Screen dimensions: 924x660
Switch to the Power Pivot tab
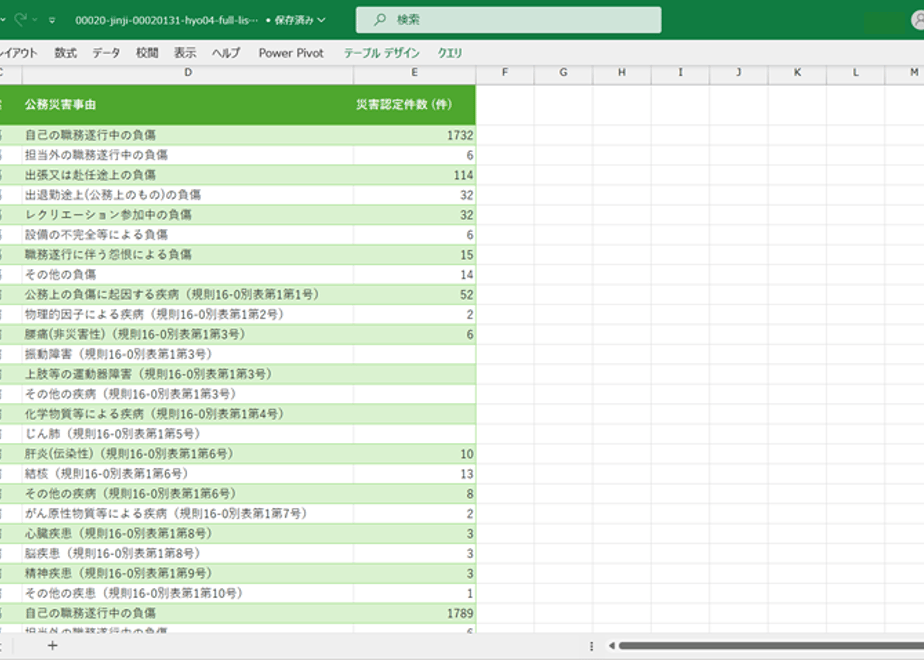click(x=291, y=53)
